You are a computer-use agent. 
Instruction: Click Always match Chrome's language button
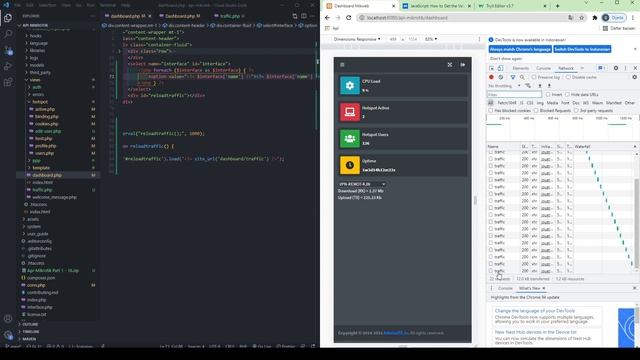(x=520, y=49)
